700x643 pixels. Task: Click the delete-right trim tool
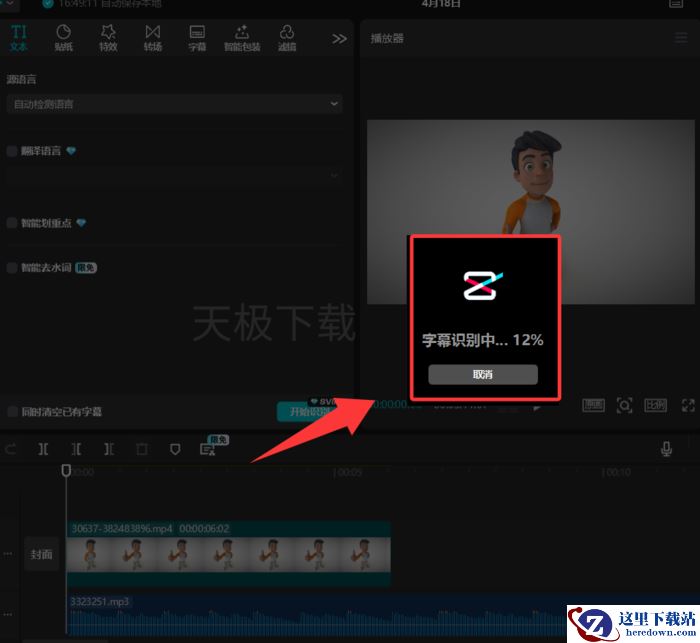(x=109, y=449)
